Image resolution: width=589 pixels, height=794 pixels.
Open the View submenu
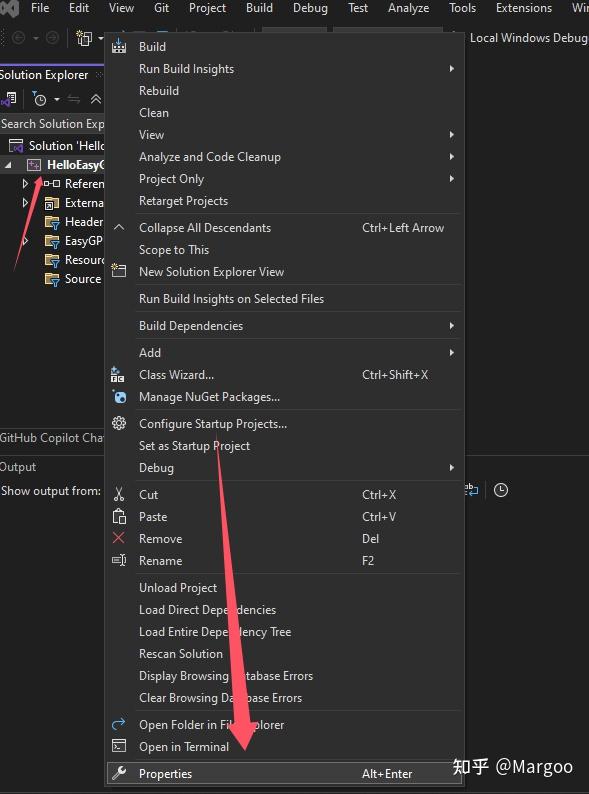(451, 134)
